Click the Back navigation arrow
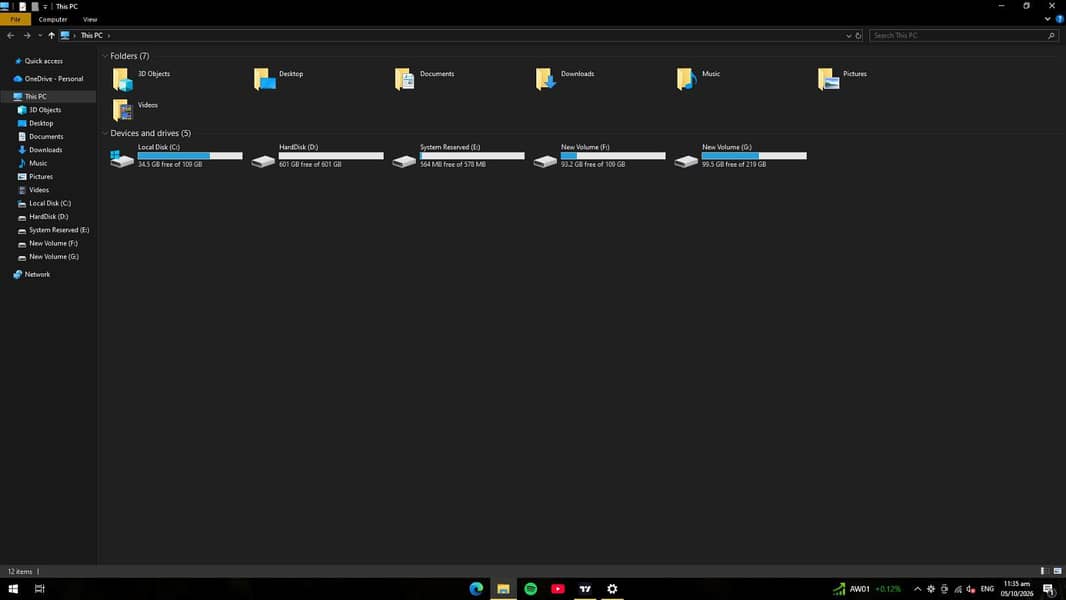1066x600 pixels. (10, 35)
